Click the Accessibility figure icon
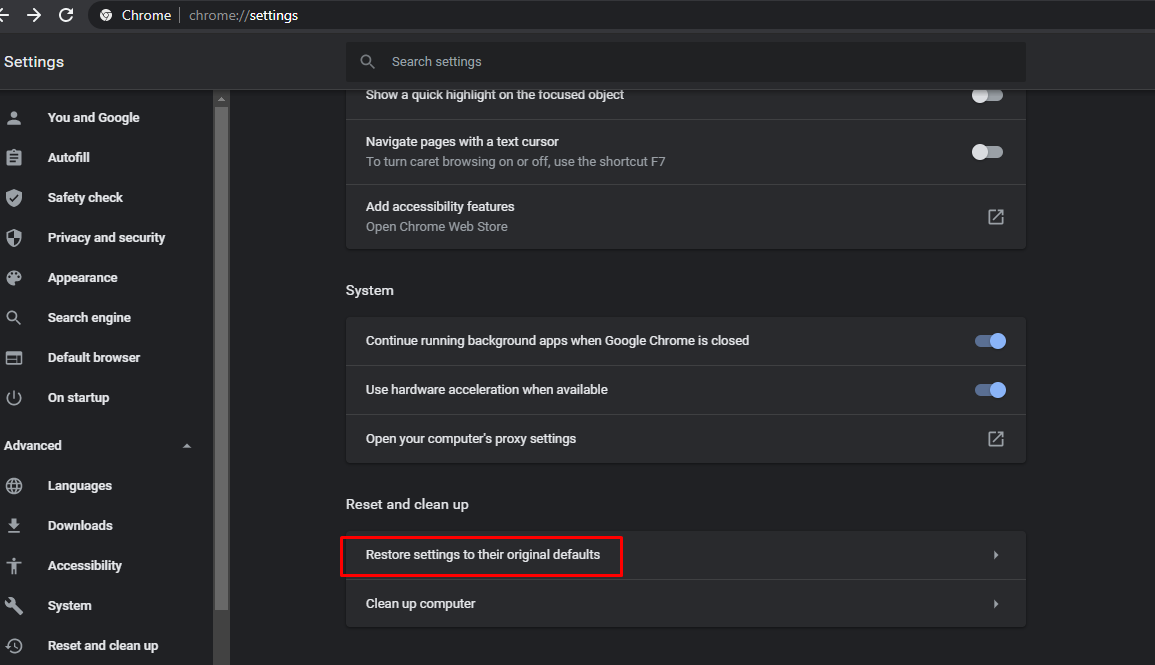The width and height of the screenshot is (1155, 665). coord(14,566)
